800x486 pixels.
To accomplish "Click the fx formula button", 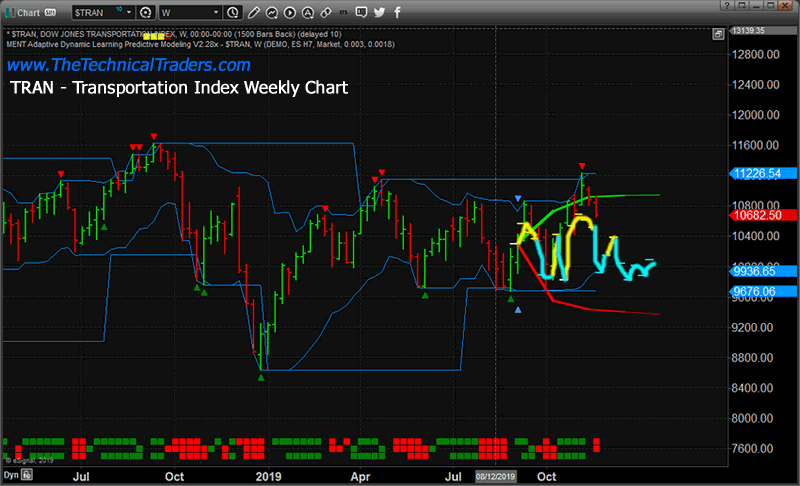I will click(x=27, y=475).
